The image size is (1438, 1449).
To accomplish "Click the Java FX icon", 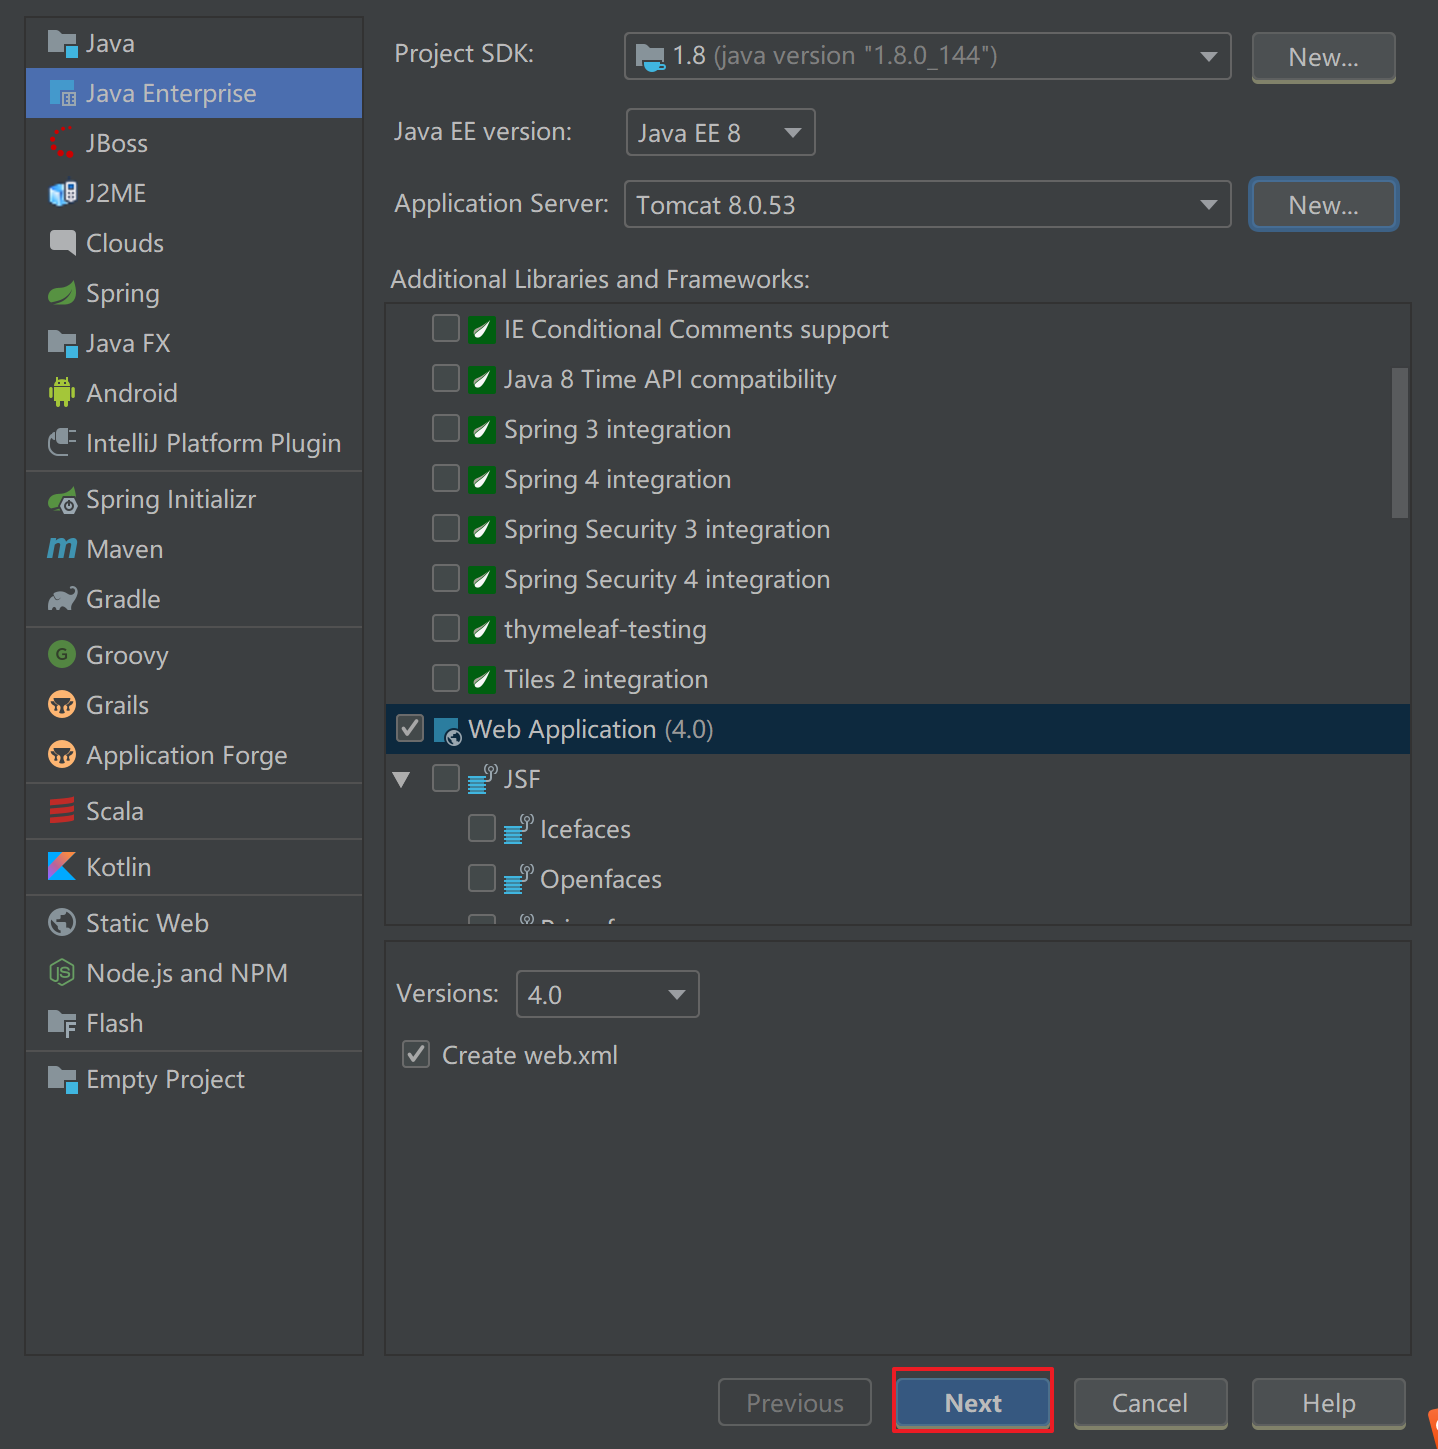I will pos(62,344).
